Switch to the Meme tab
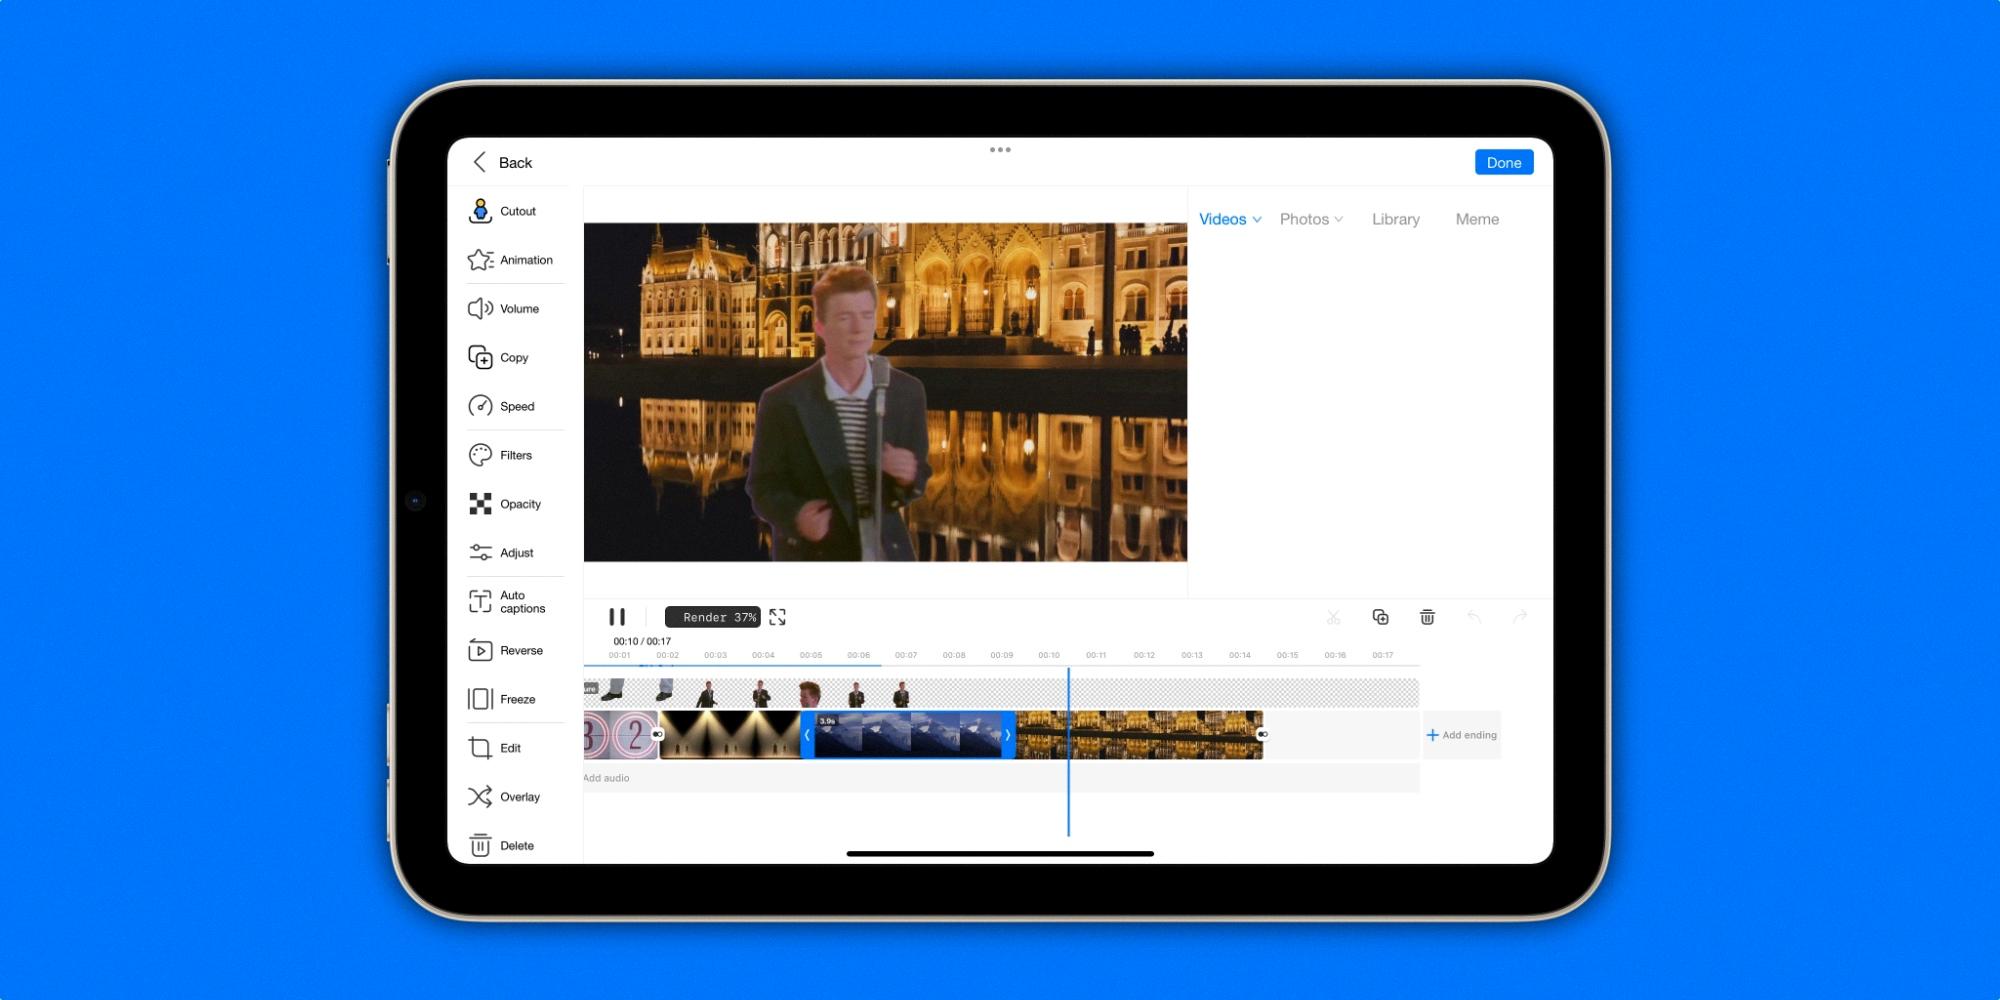The image size is (2000, 1000). pos(1477,219)
